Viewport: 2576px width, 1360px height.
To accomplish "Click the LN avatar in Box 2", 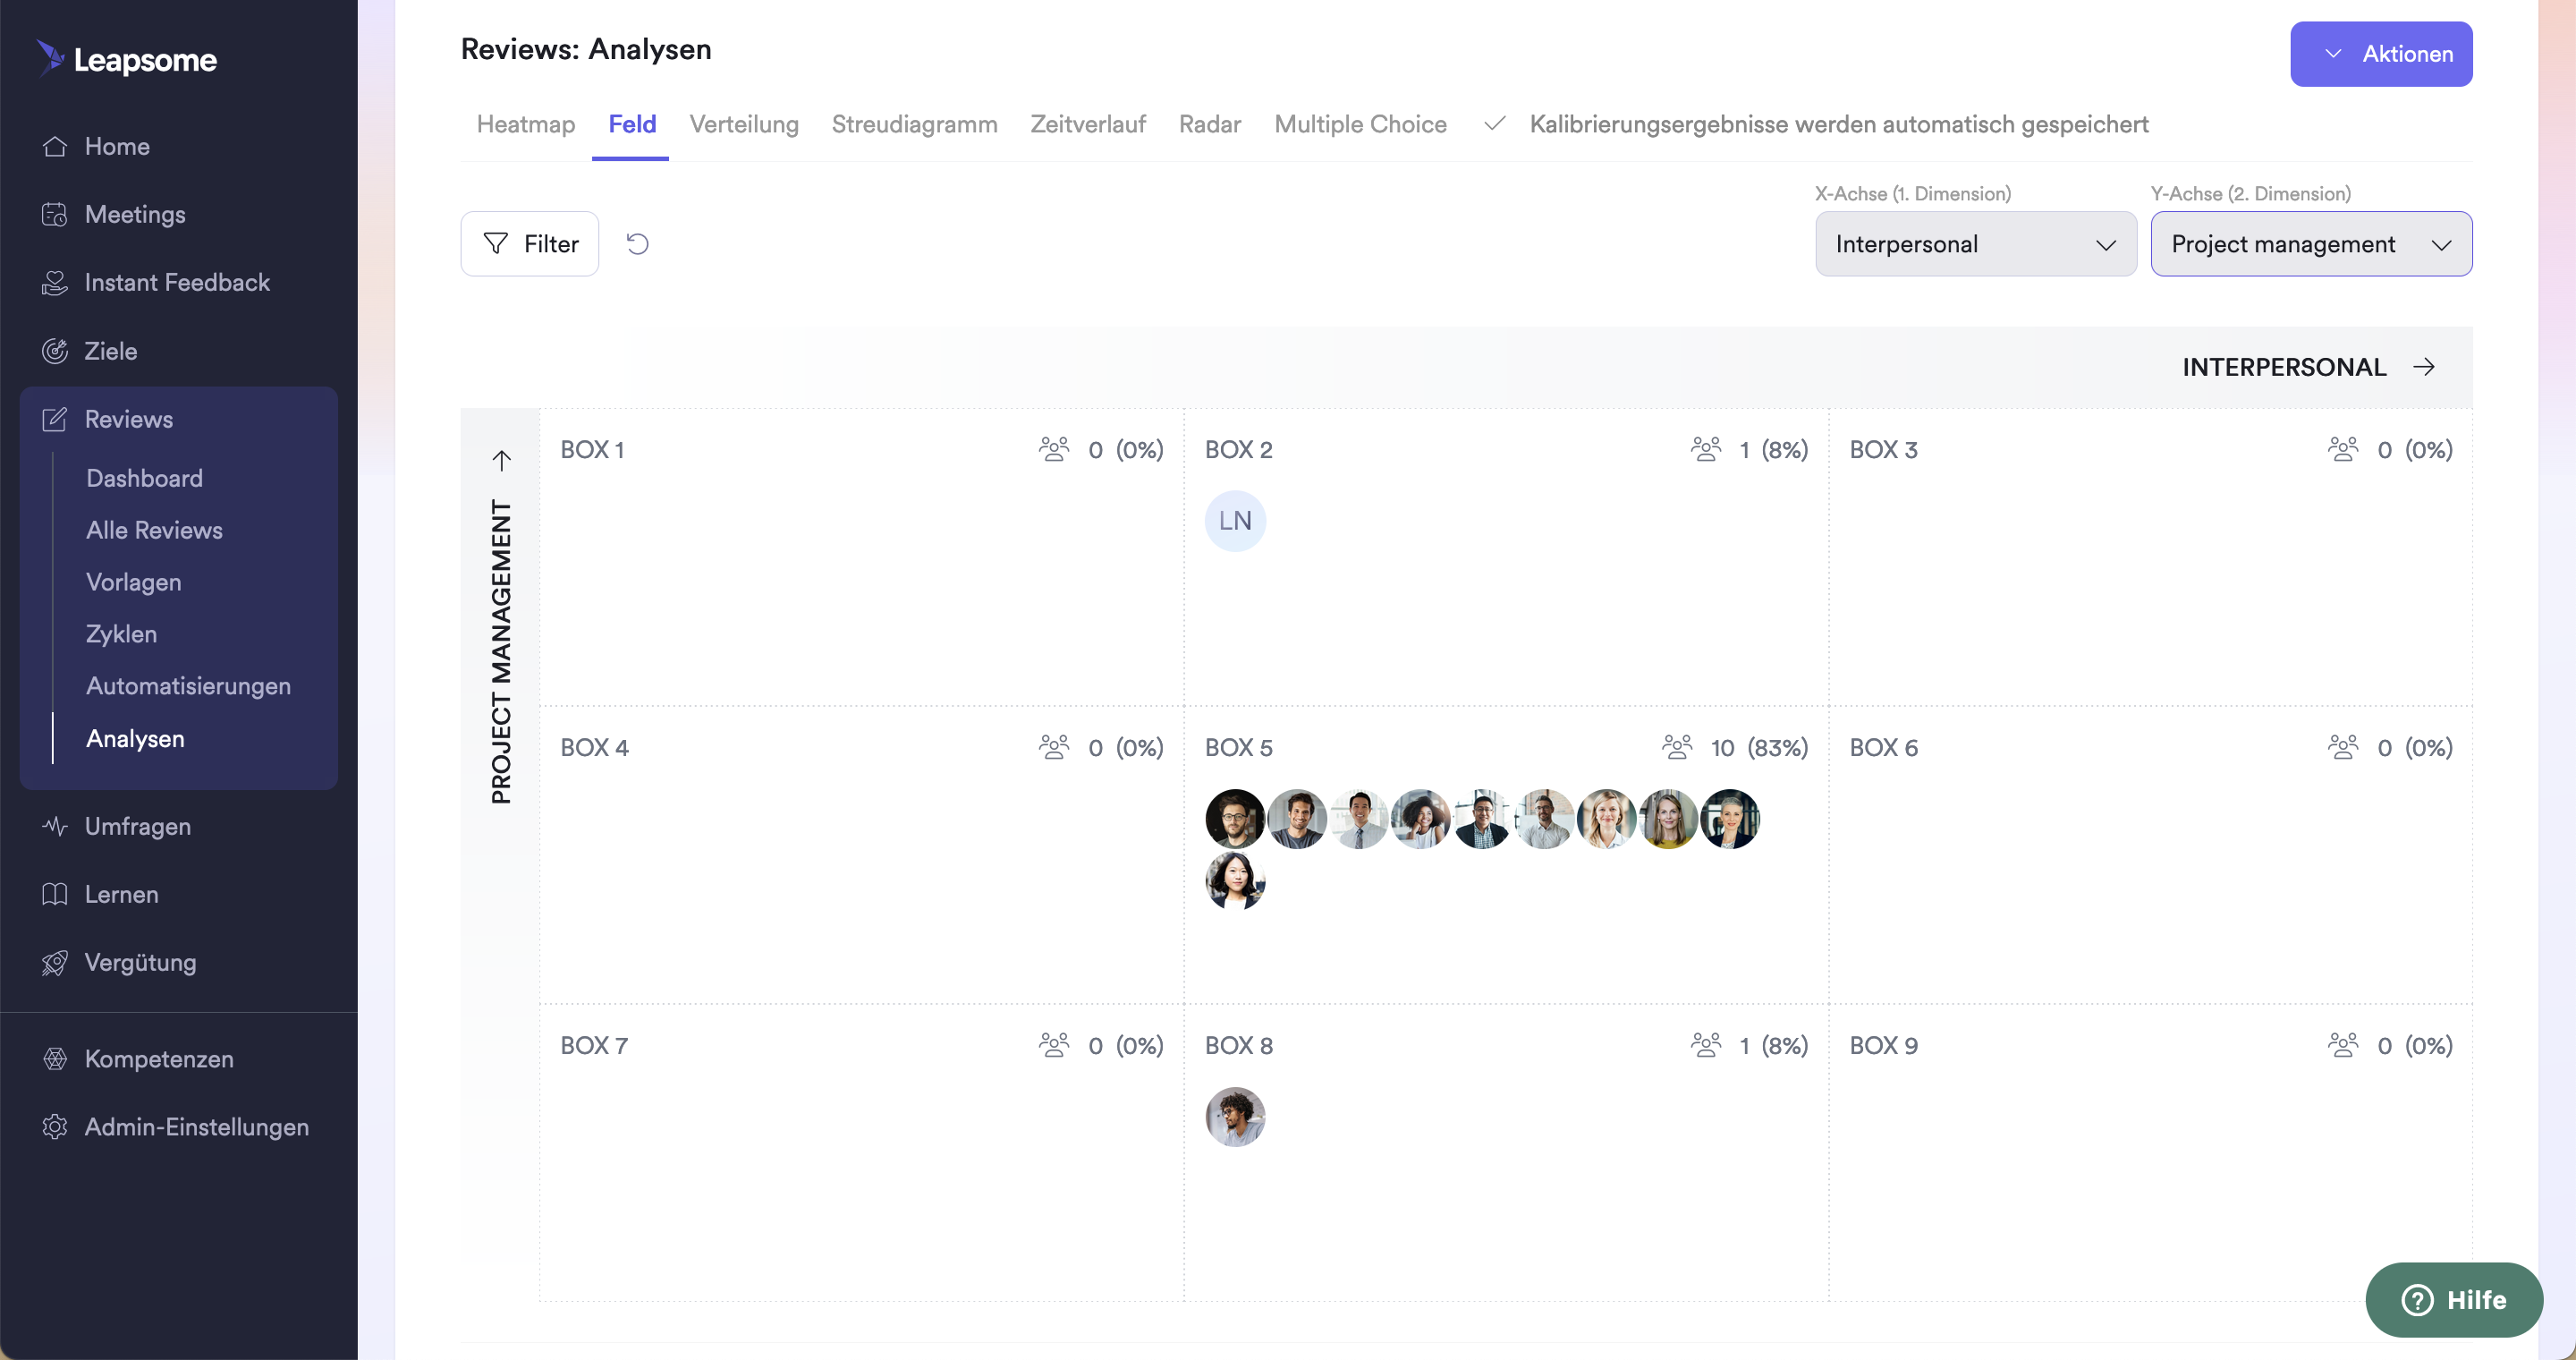I will tap(1235, 521).
